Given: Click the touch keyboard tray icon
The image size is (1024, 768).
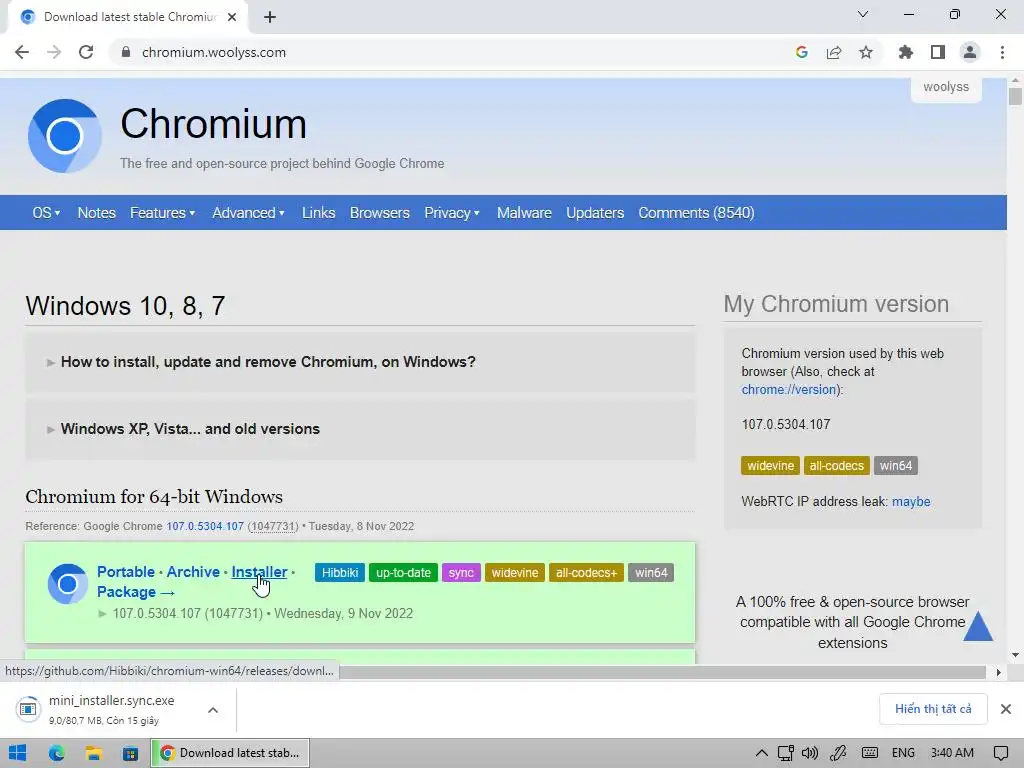Looking at the screenshot, I should 870,753.
